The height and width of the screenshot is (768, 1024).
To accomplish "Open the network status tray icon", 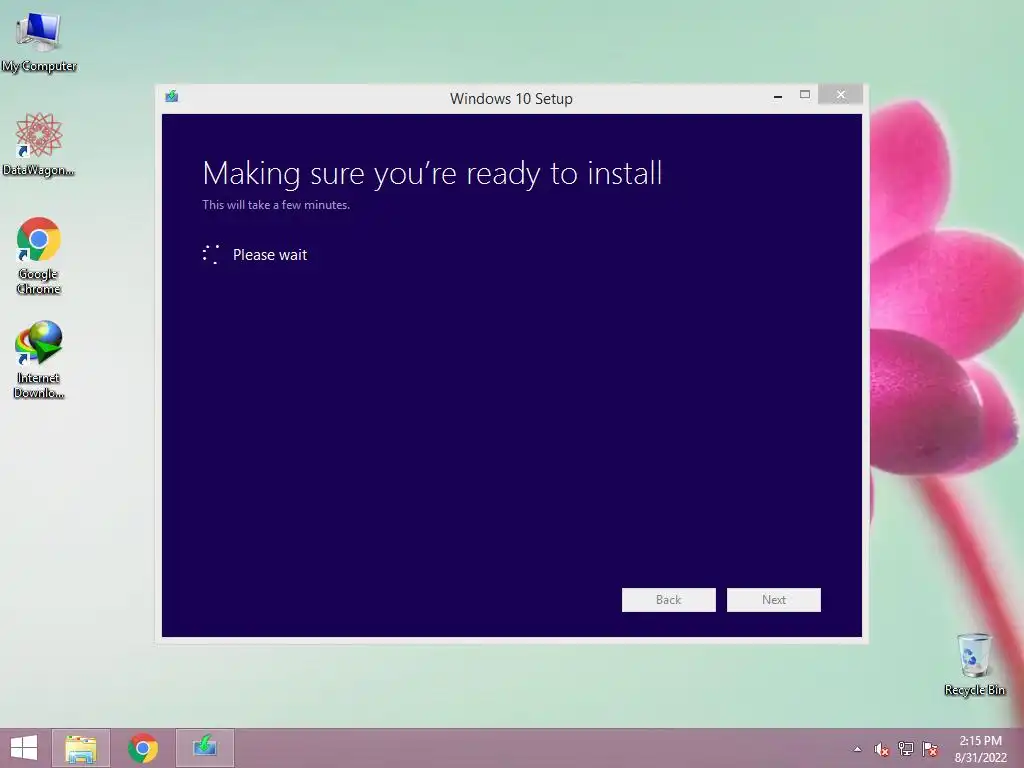I will pyautogui.click(x=906, y=749).
